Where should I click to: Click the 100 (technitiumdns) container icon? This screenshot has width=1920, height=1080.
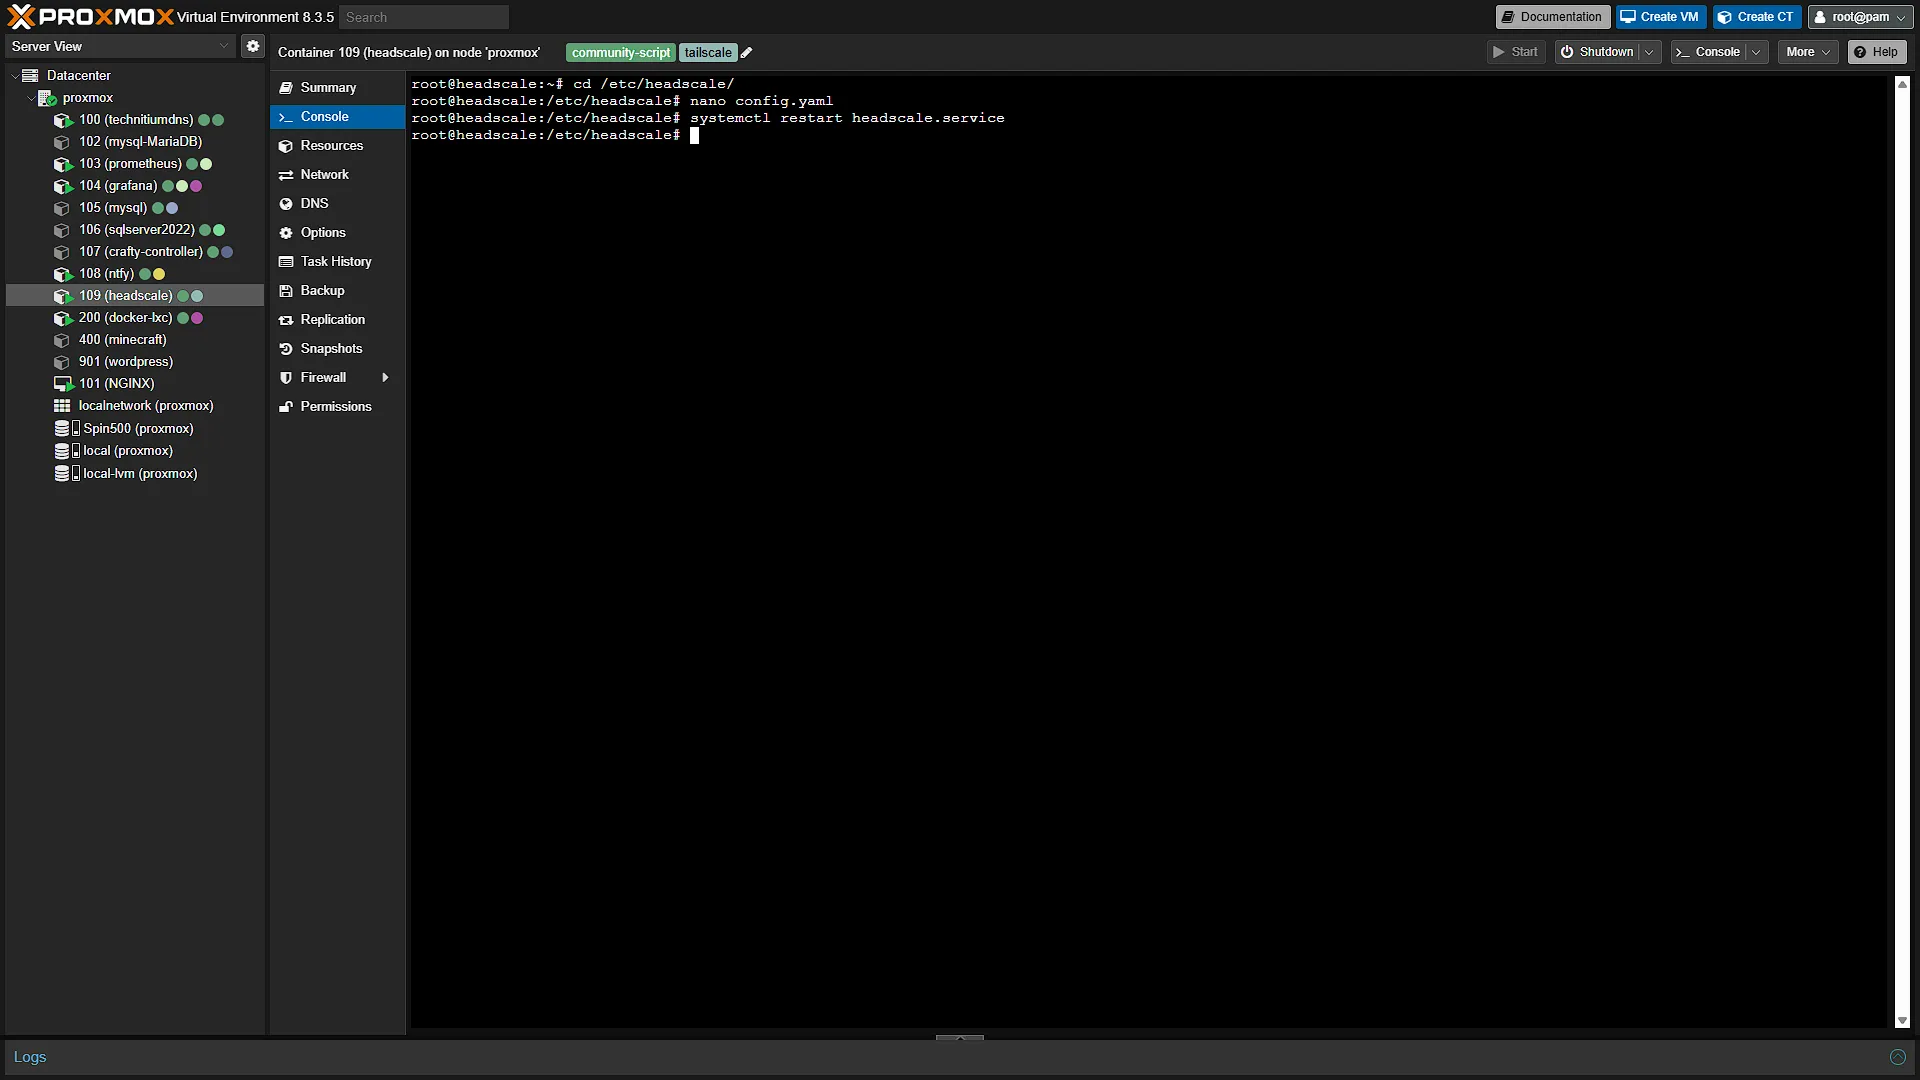(x=63, y=120)
